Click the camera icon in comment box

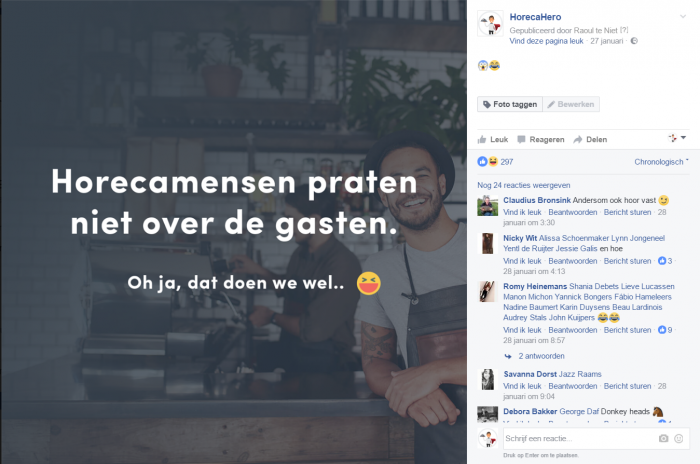pos(663,439)
